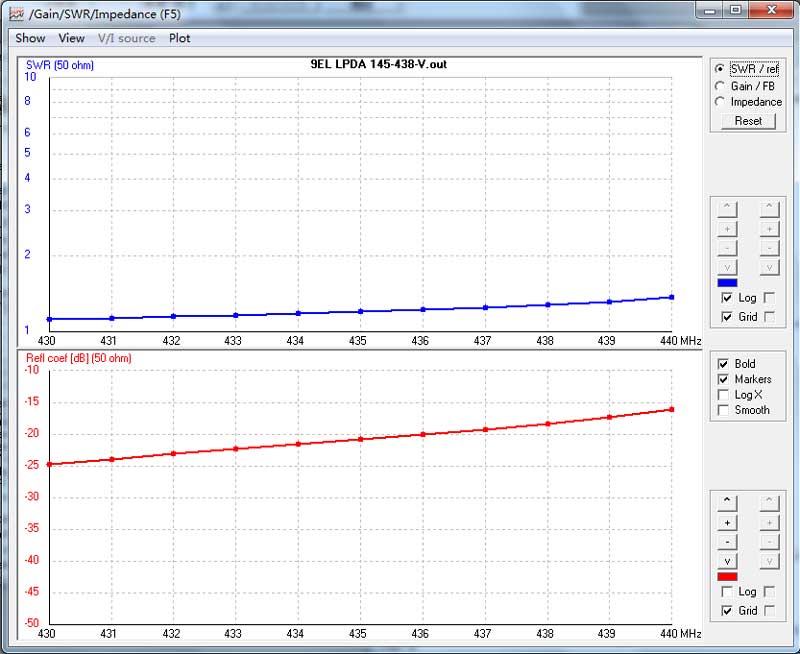Click left-column plus button in Refl coef controls

pyautogui.click(x=727, y=522)
